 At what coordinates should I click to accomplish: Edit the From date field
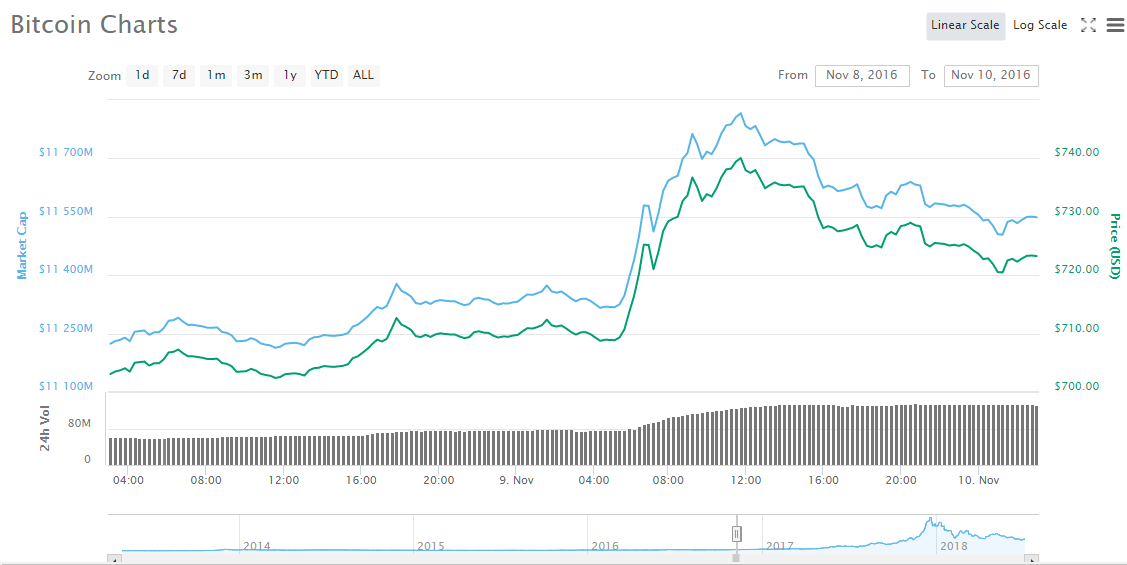[x=862, y=75]
